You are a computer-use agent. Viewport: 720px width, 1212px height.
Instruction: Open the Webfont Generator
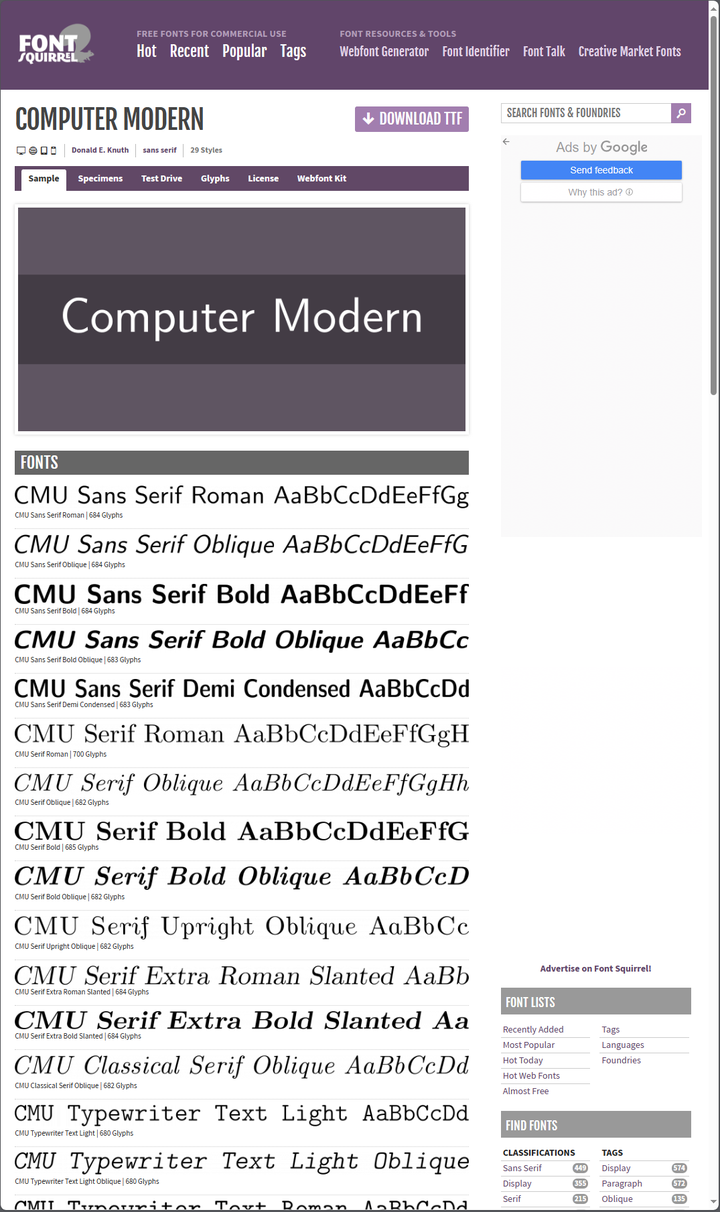384,51
